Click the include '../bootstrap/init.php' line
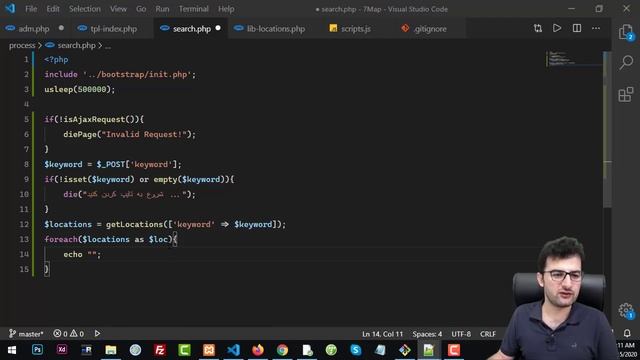The image size is (640, 360). pyautogui.click(x=120, y=74)
